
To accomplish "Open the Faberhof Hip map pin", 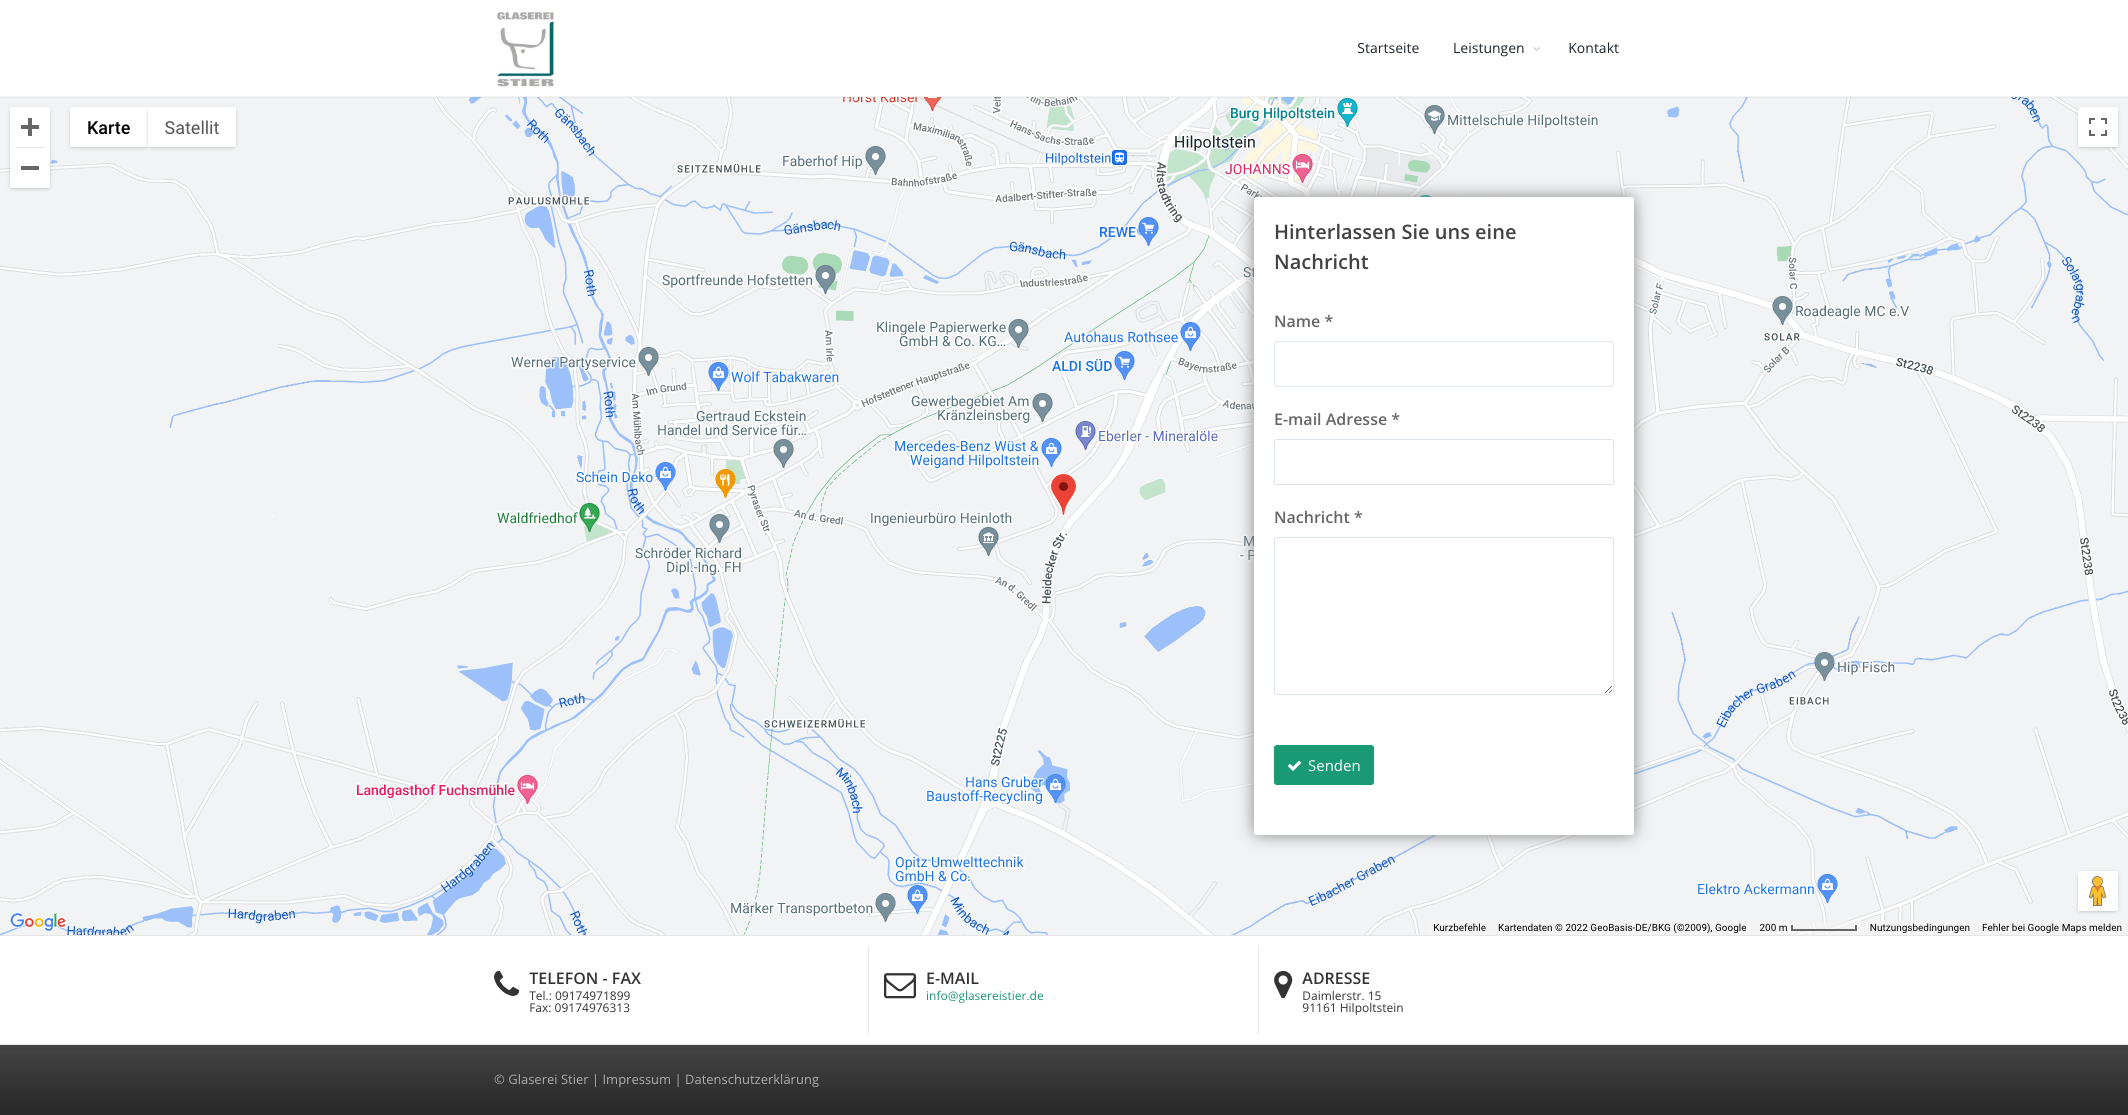I will pyautogui.click(x=875, y=159).
